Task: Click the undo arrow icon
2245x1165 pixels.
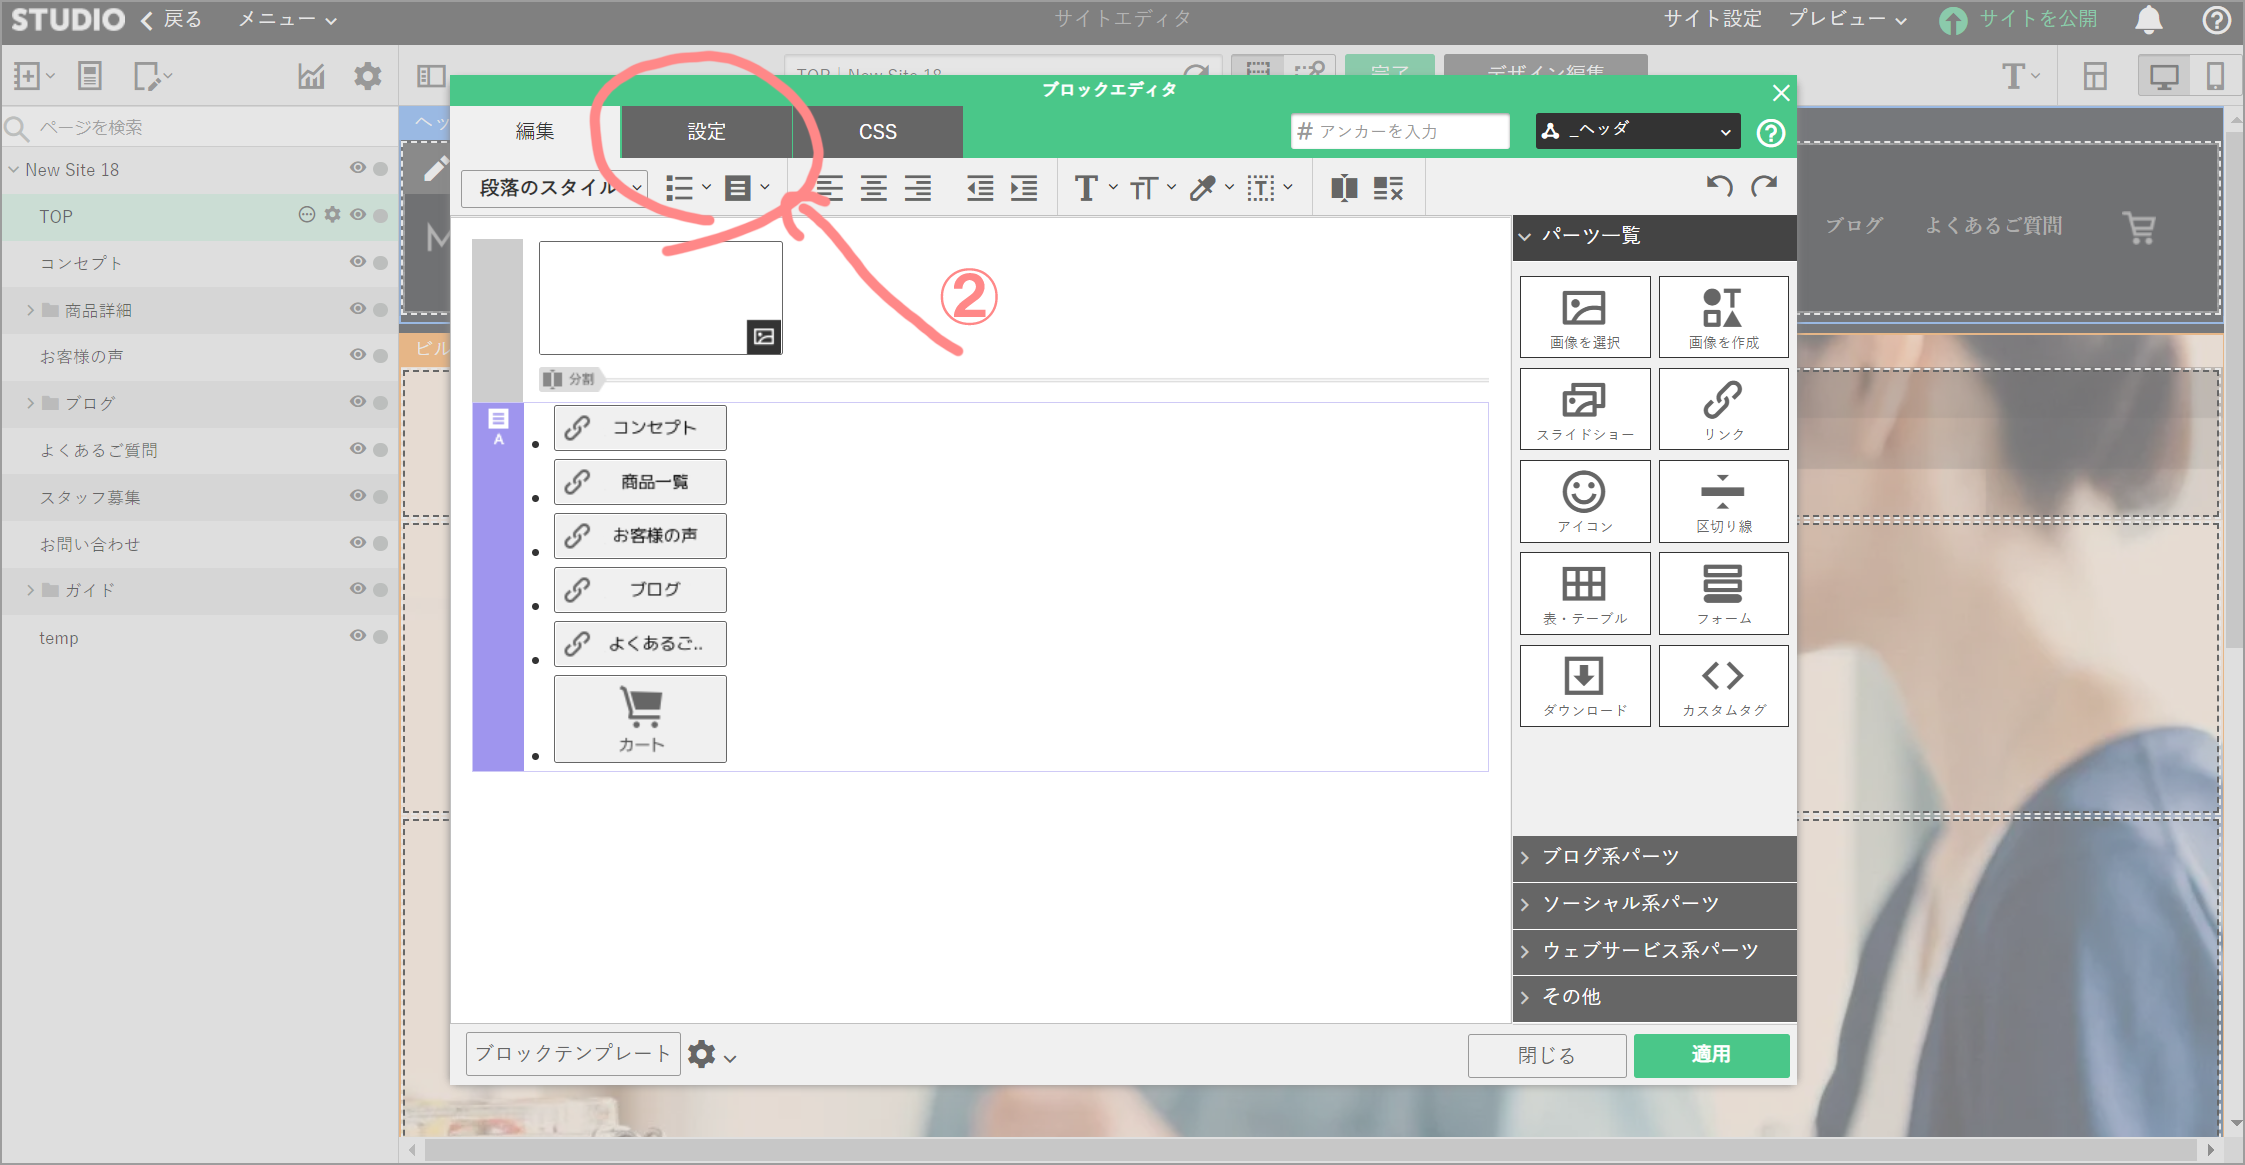Action: (x=1719, y=187)
